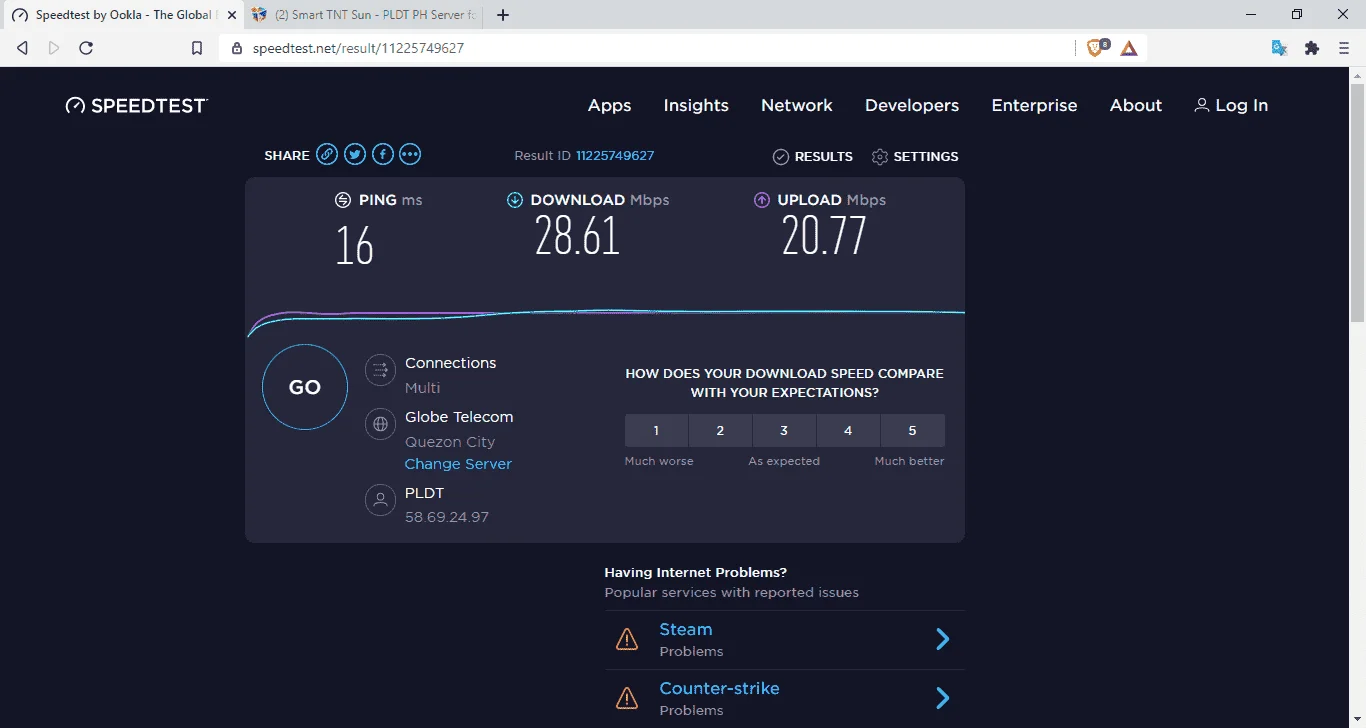Open the Enterprise menu

pyautogui.click(x=1034, y=105)
